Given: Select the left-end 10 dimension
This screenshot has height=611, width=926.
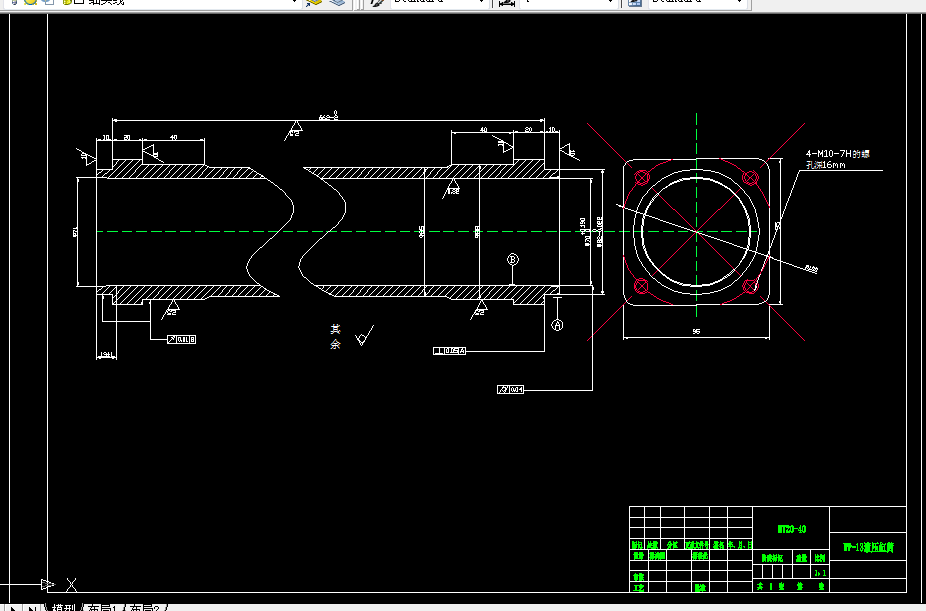Looking at the screenshot, I should coord(106,138).
